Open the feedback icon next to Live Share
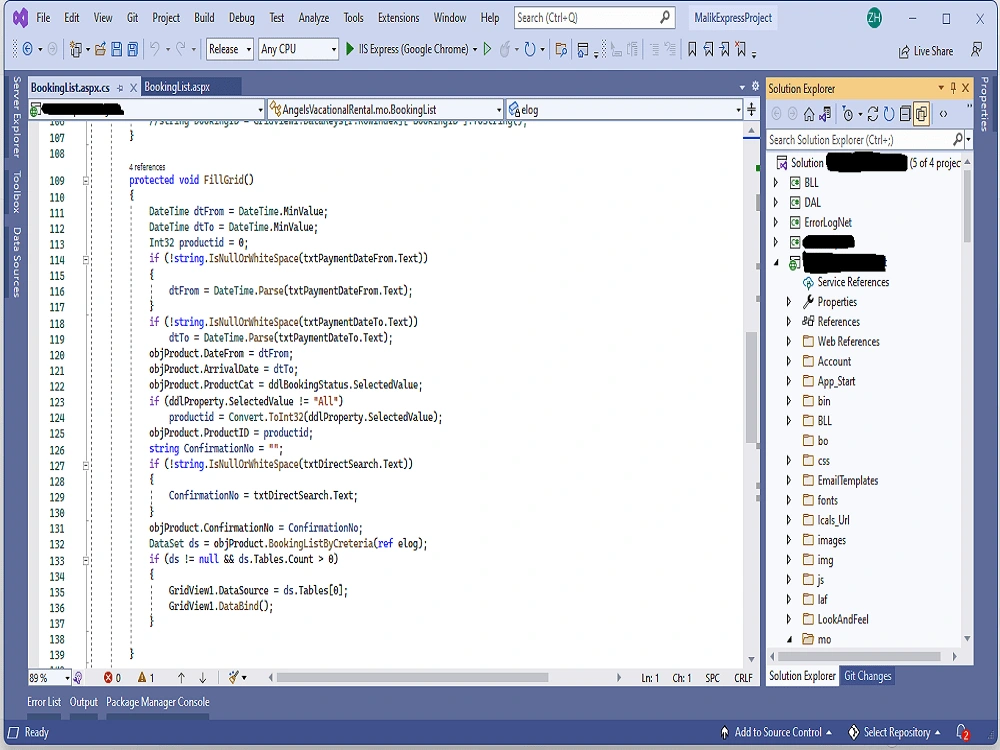This screenshot has width=1000, height=750. pos(976,50)
